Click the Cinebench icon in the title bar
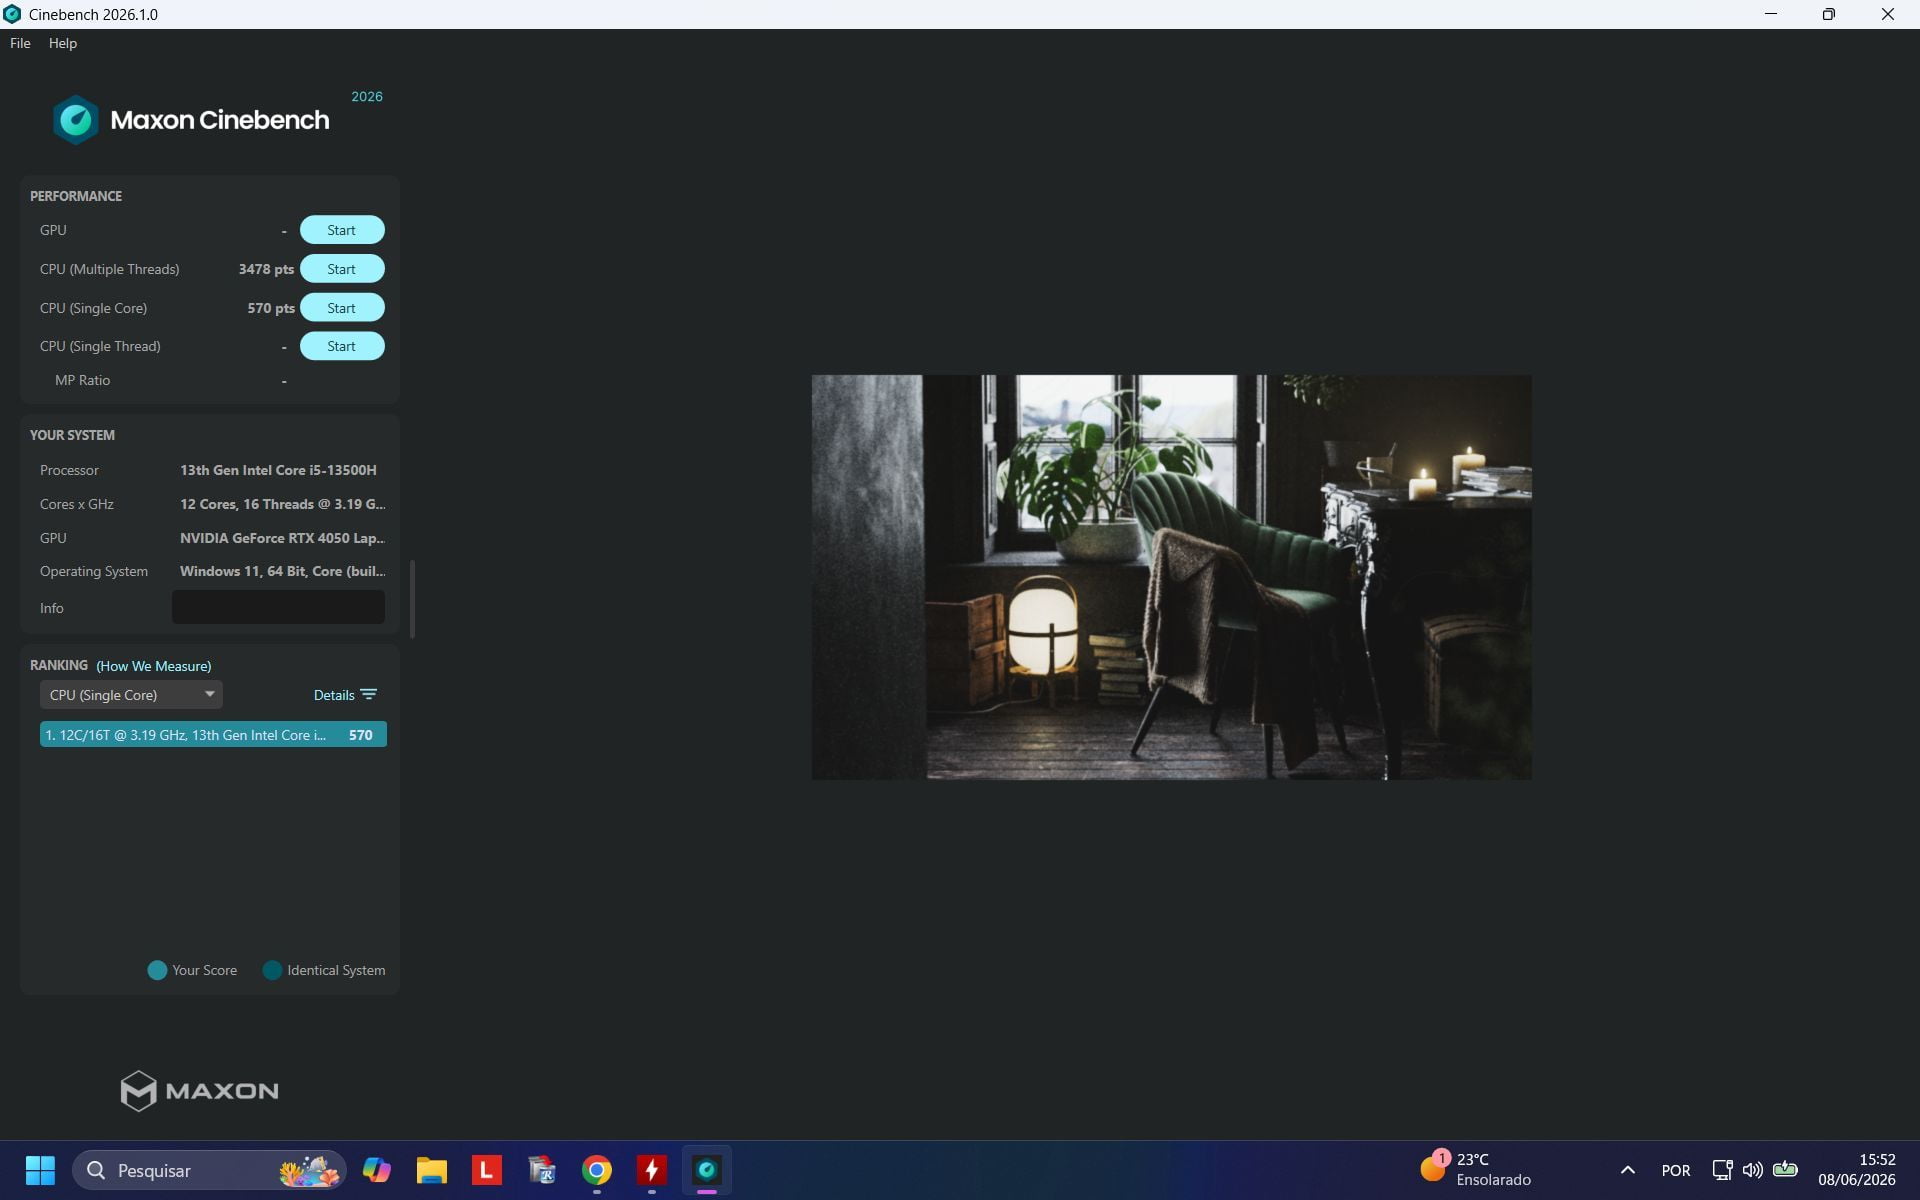The image size is (1920, 1200). (x=12, y=14)
